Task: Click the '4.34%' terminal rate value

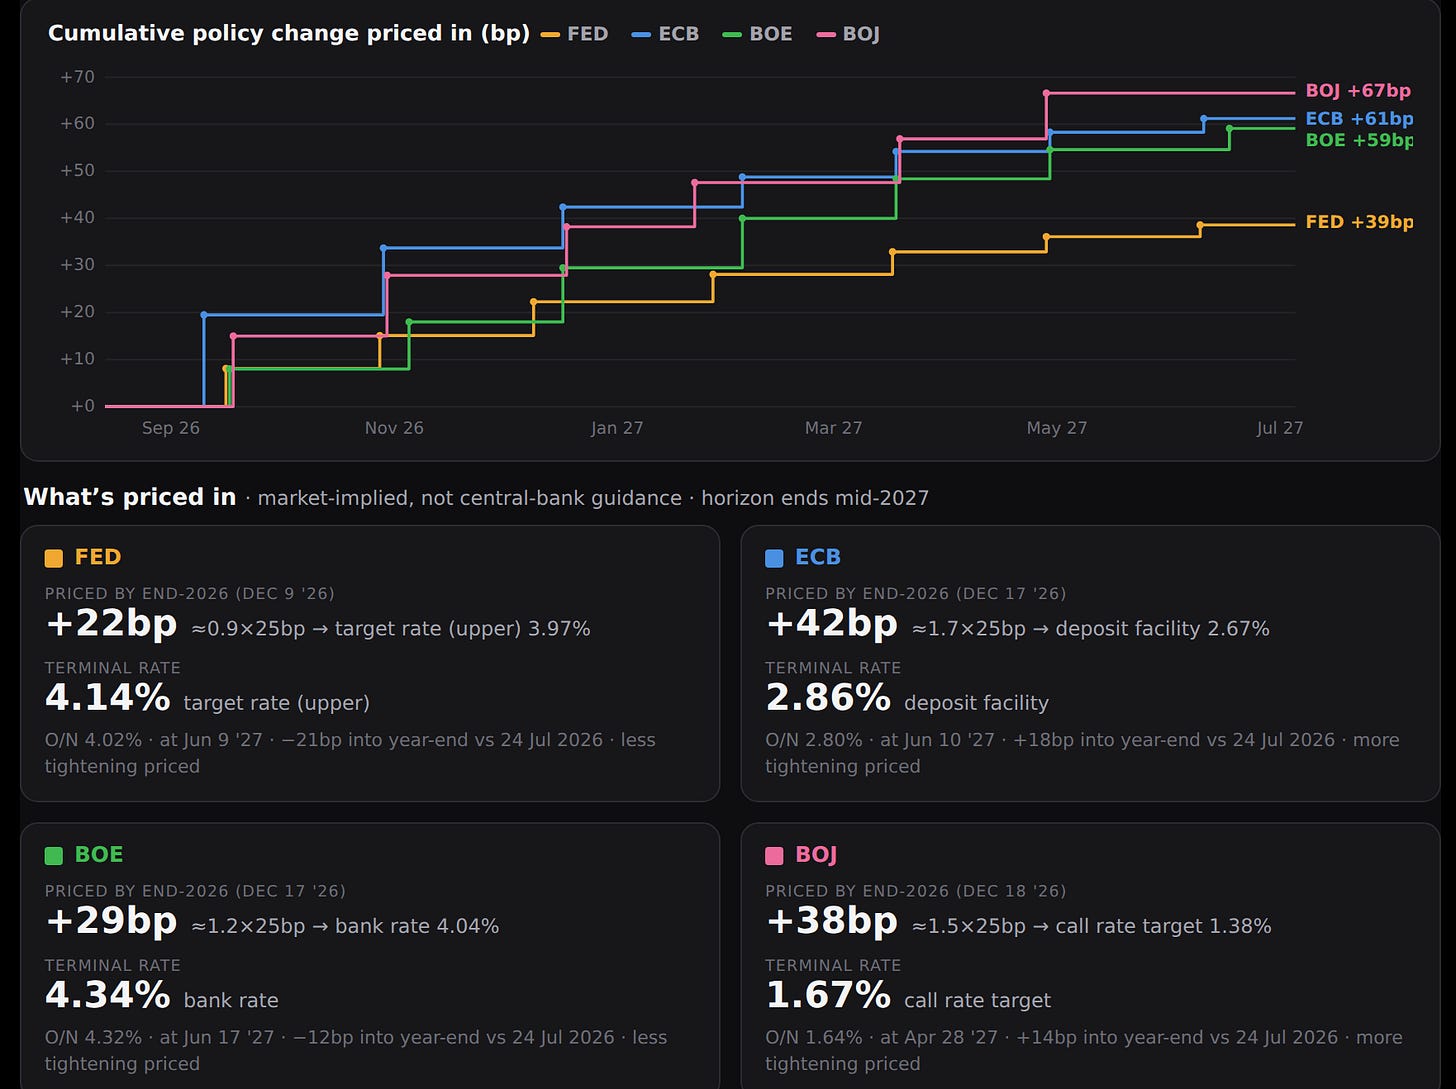Action: [x=108, y=996]
